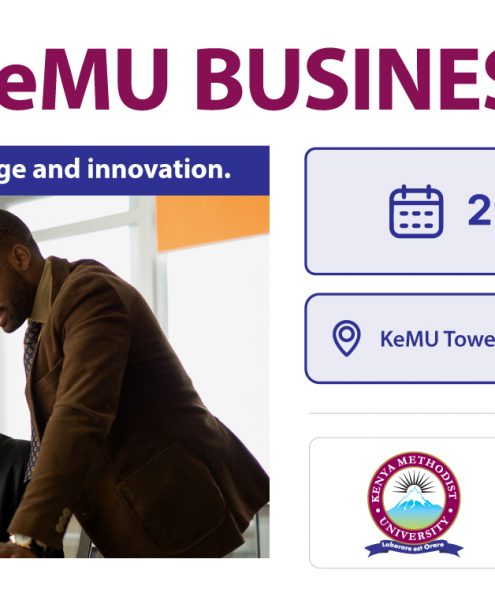
Task: Select the large date number beside the calendar
Action: click(x=481, y=210)
